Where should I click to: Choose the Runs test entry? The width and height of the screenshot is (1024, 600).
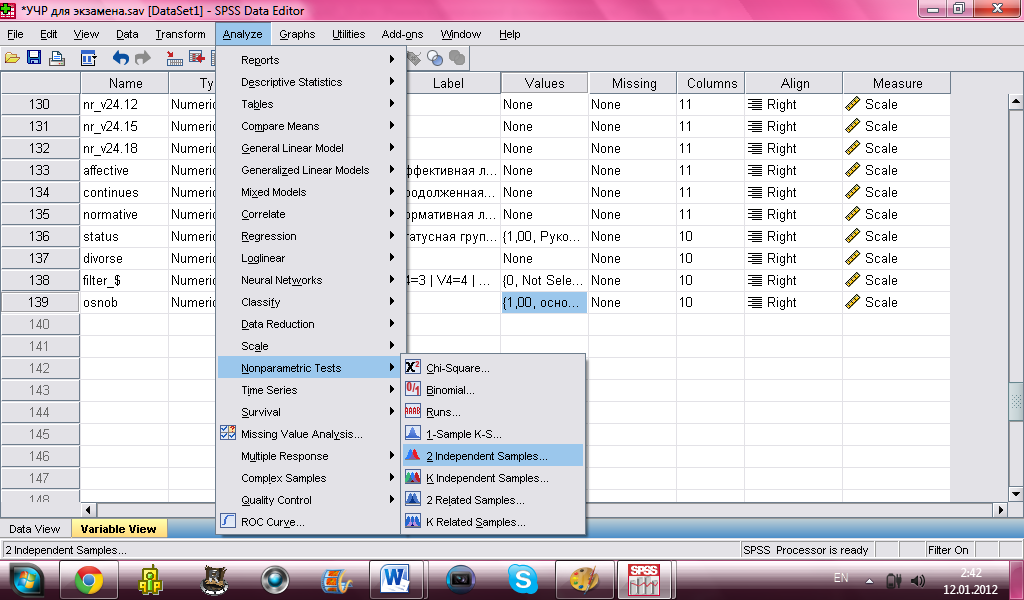(x=493, y=412)
